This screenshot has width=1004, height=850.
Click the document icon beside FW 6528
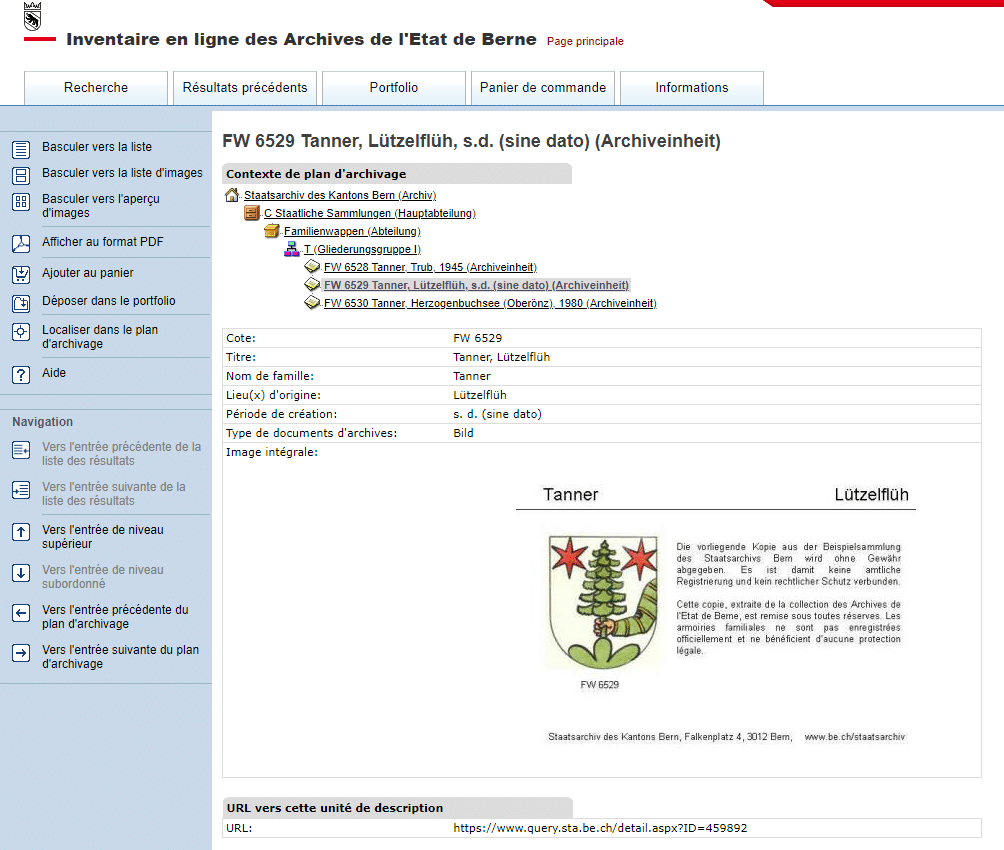click(312, 266)
